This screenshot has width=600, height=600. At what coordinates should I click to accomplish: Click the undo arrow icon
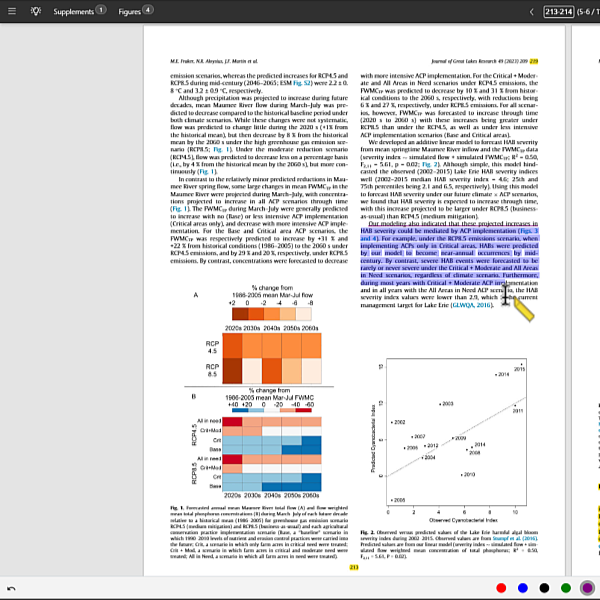(x=11, y=588)
